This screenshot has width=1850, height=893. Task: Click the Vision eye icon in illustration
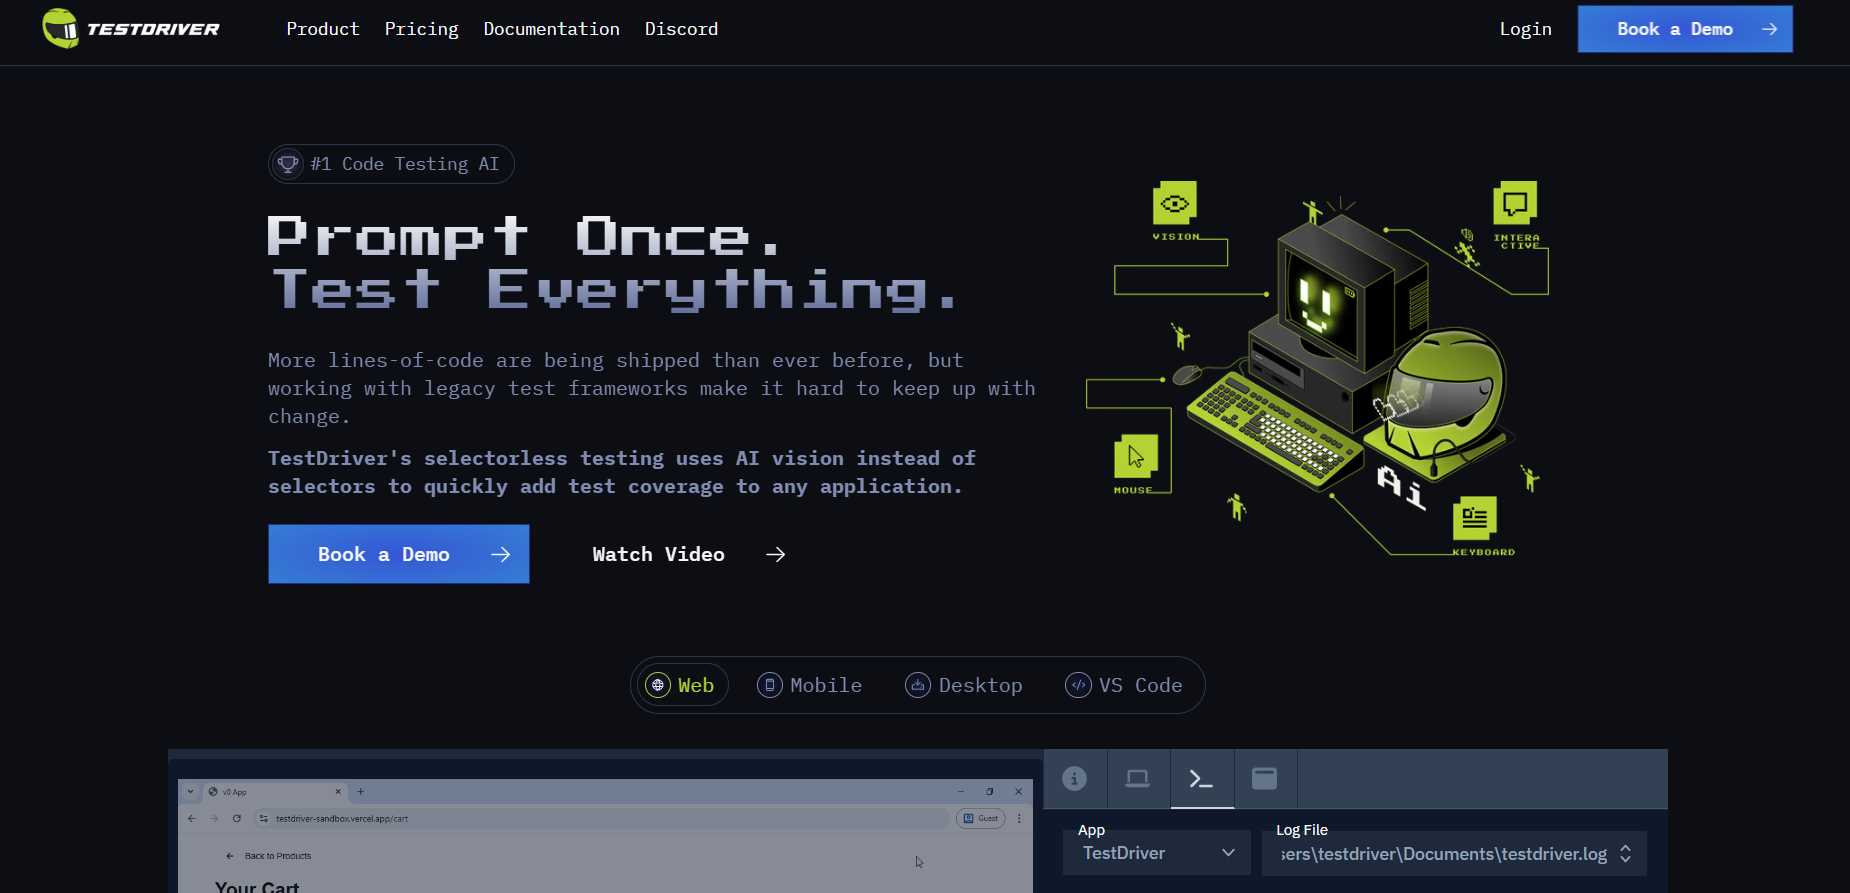pos(1175,203)
